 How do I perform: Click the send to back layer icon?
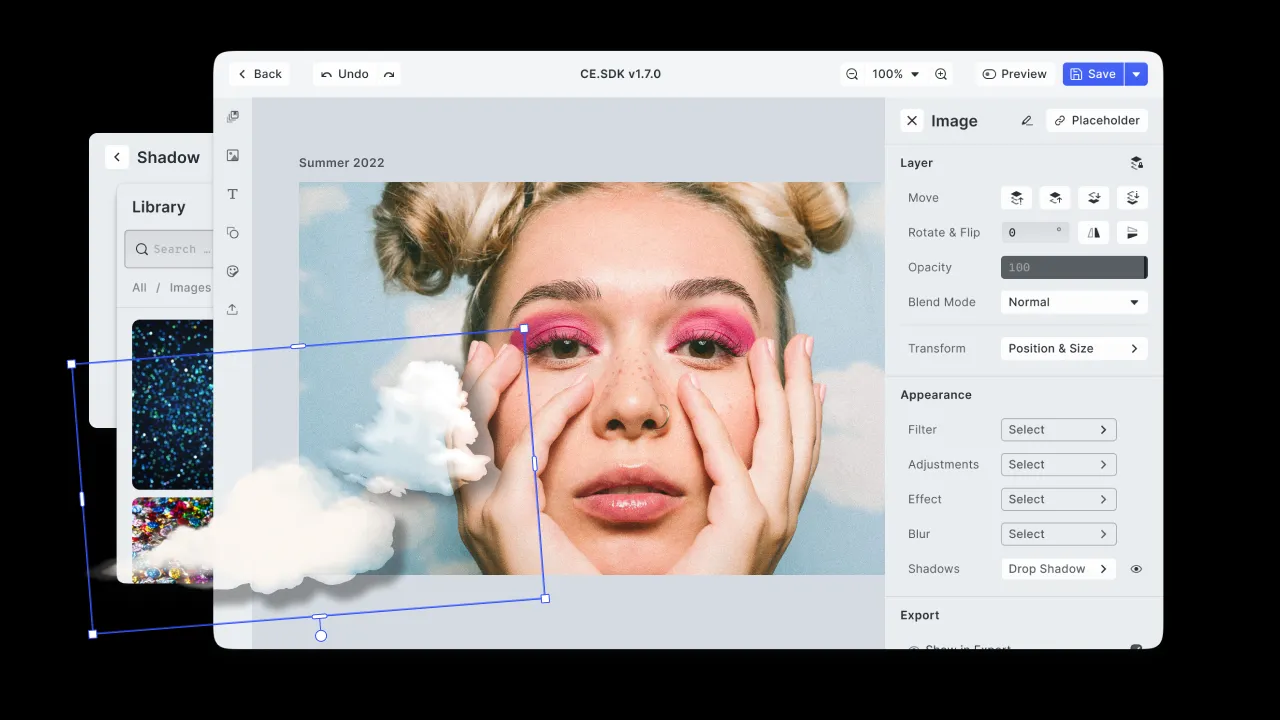pyautogui.click(x=1133, y=198)
